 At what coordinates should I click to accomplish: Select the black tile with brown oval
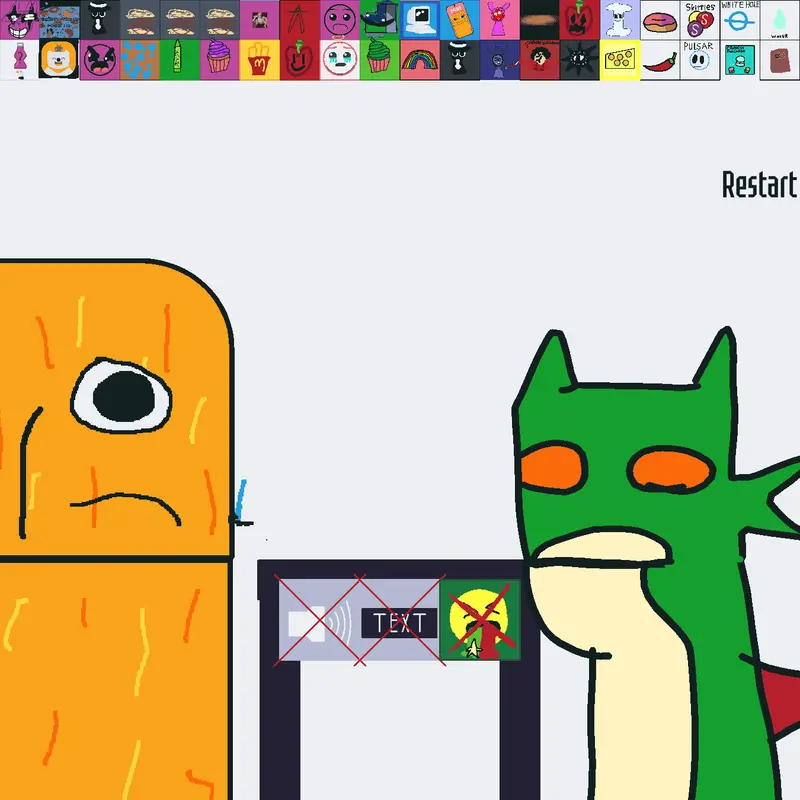(540, 20)
